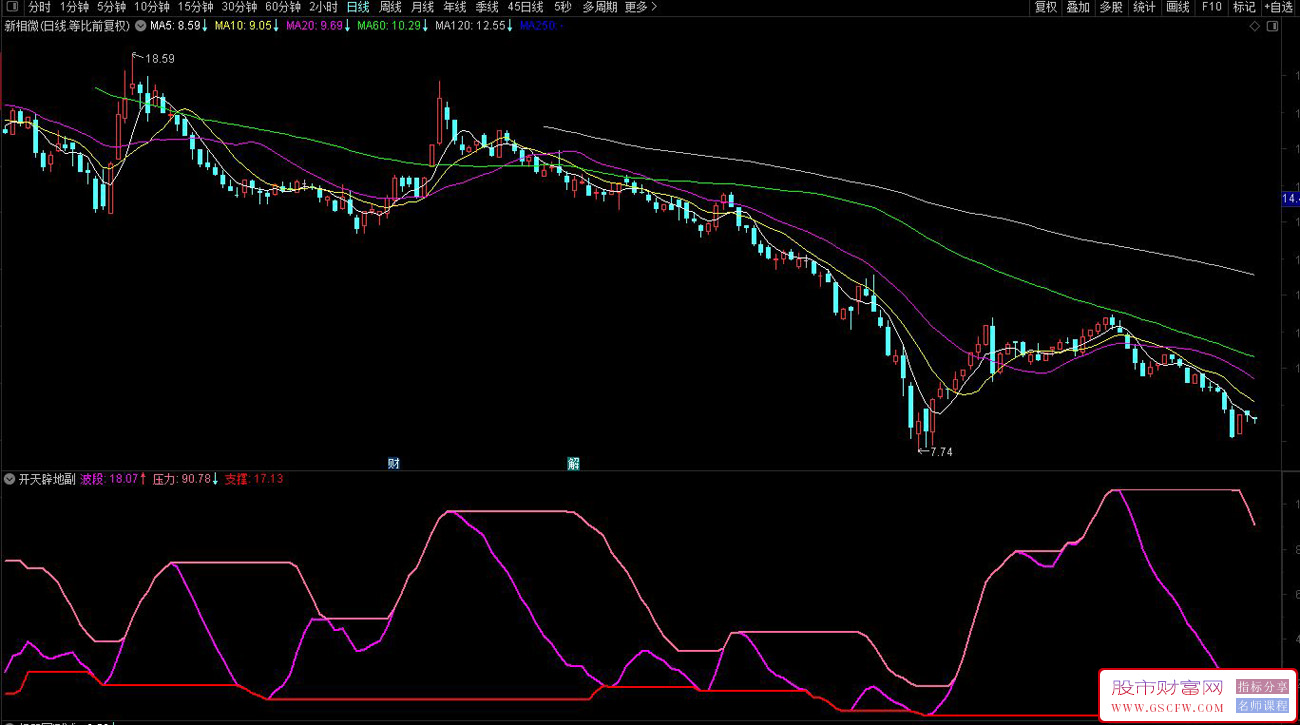The width and height of the screenshot is (1300, 725).
Task: Open the 统计 statistics button
Action: point(1144,7)
